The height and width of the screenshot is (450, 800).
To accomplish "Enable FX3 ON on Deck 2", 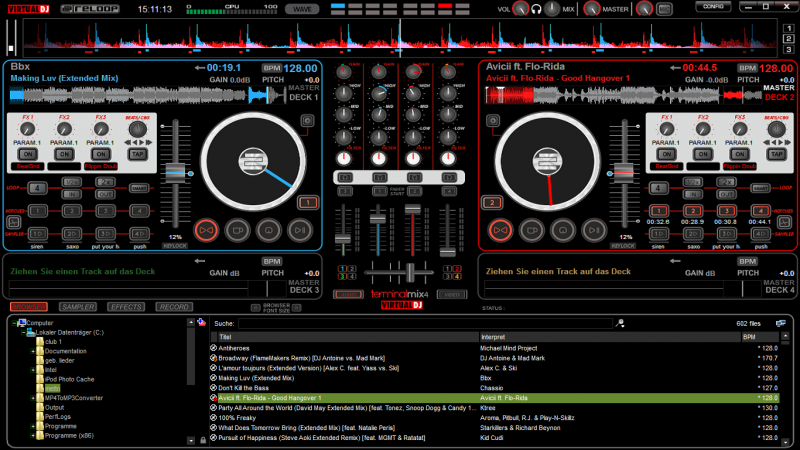I will coord(740,154).
